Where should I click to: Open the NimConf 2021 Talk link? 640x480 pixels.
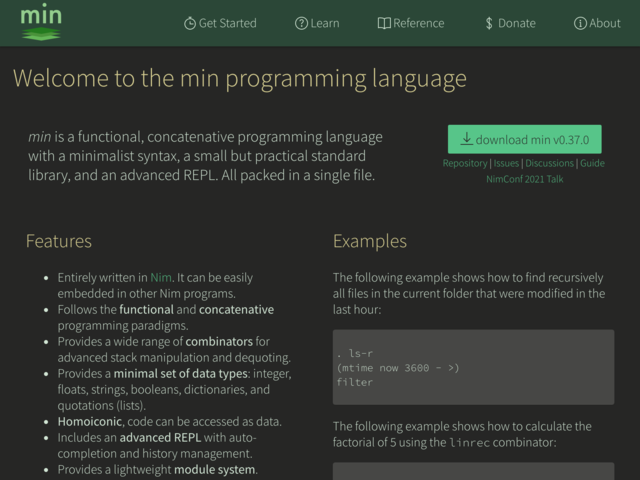tap(524, 179)
